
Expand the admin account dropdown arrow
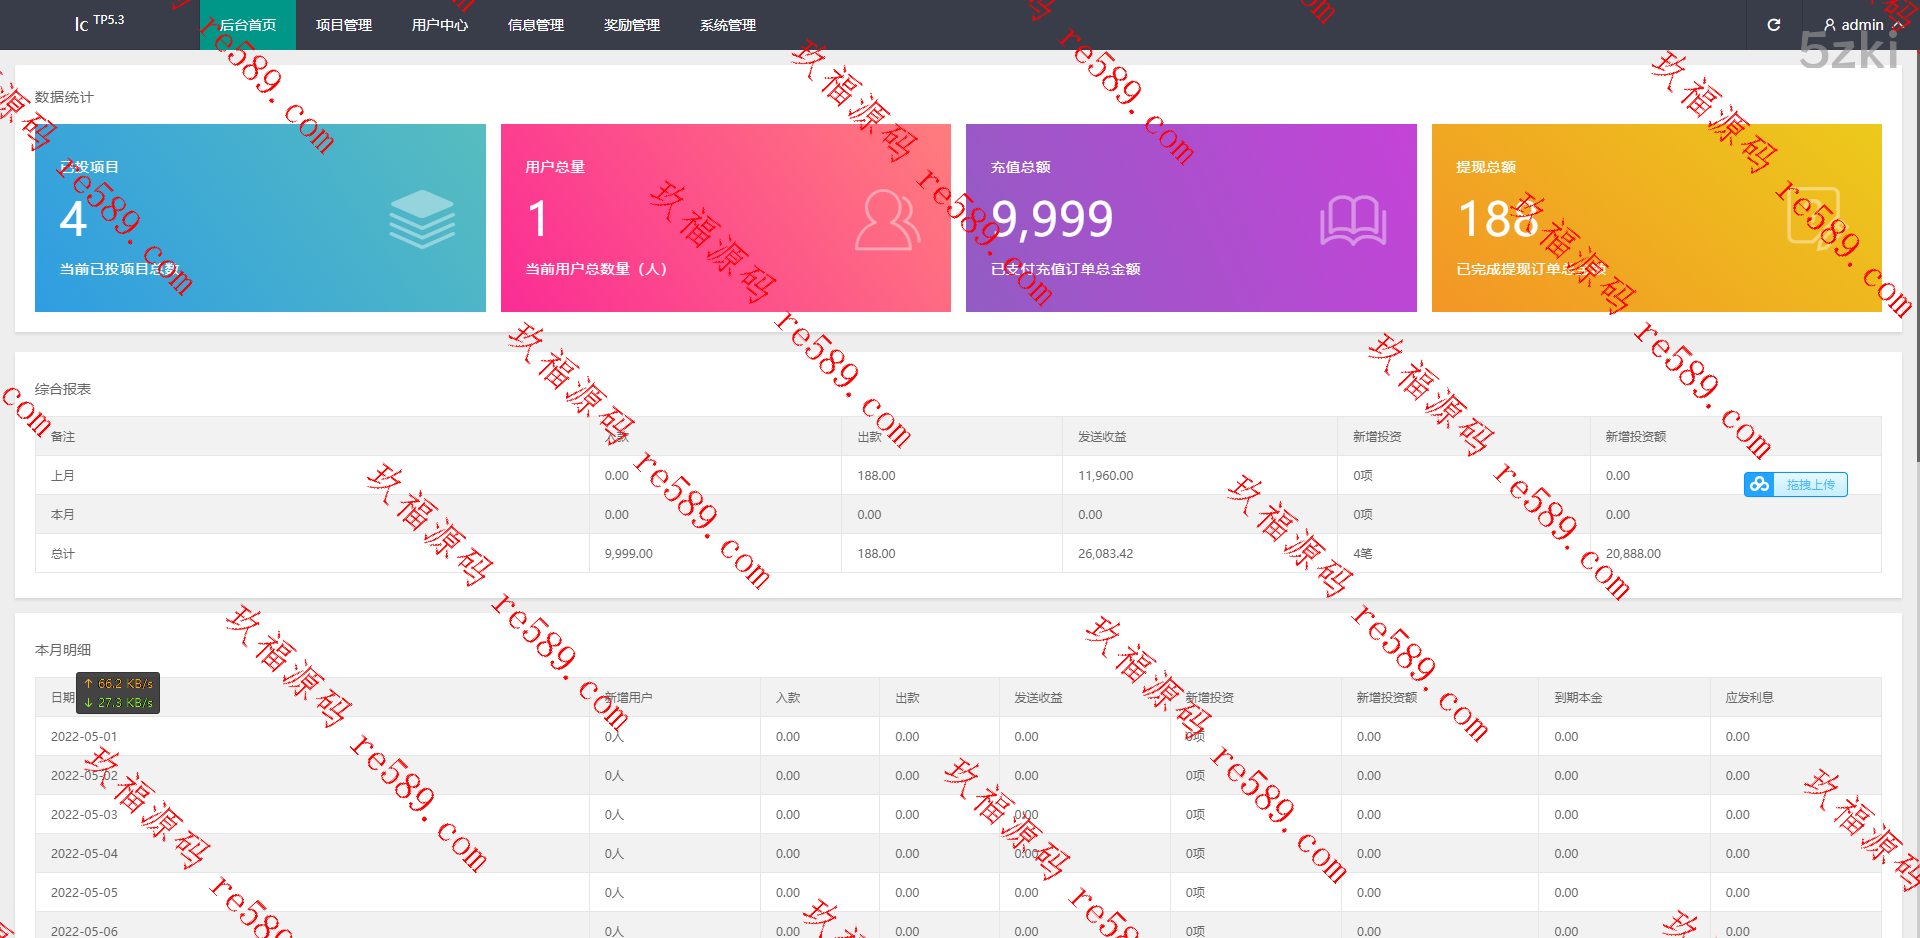[x=1897, y=25]
